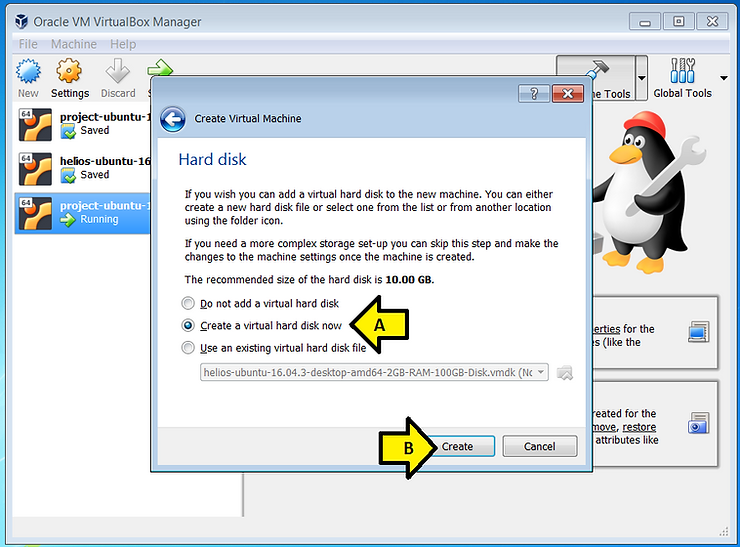Click the Discard toolbar icon
This screenshot has width=740, height=547.
pyautogui.click(x=118, y=78)
